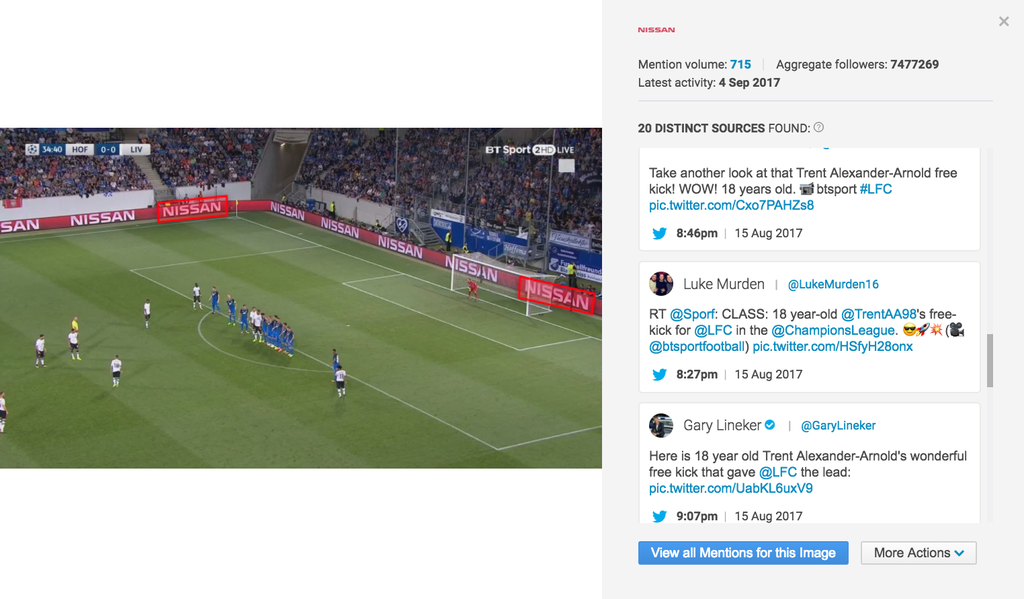The width and height of the screenshot is (1024, 599).
Task: Open the mention volume 715 link
Action: pyautogui.click(x=741, y=65)
